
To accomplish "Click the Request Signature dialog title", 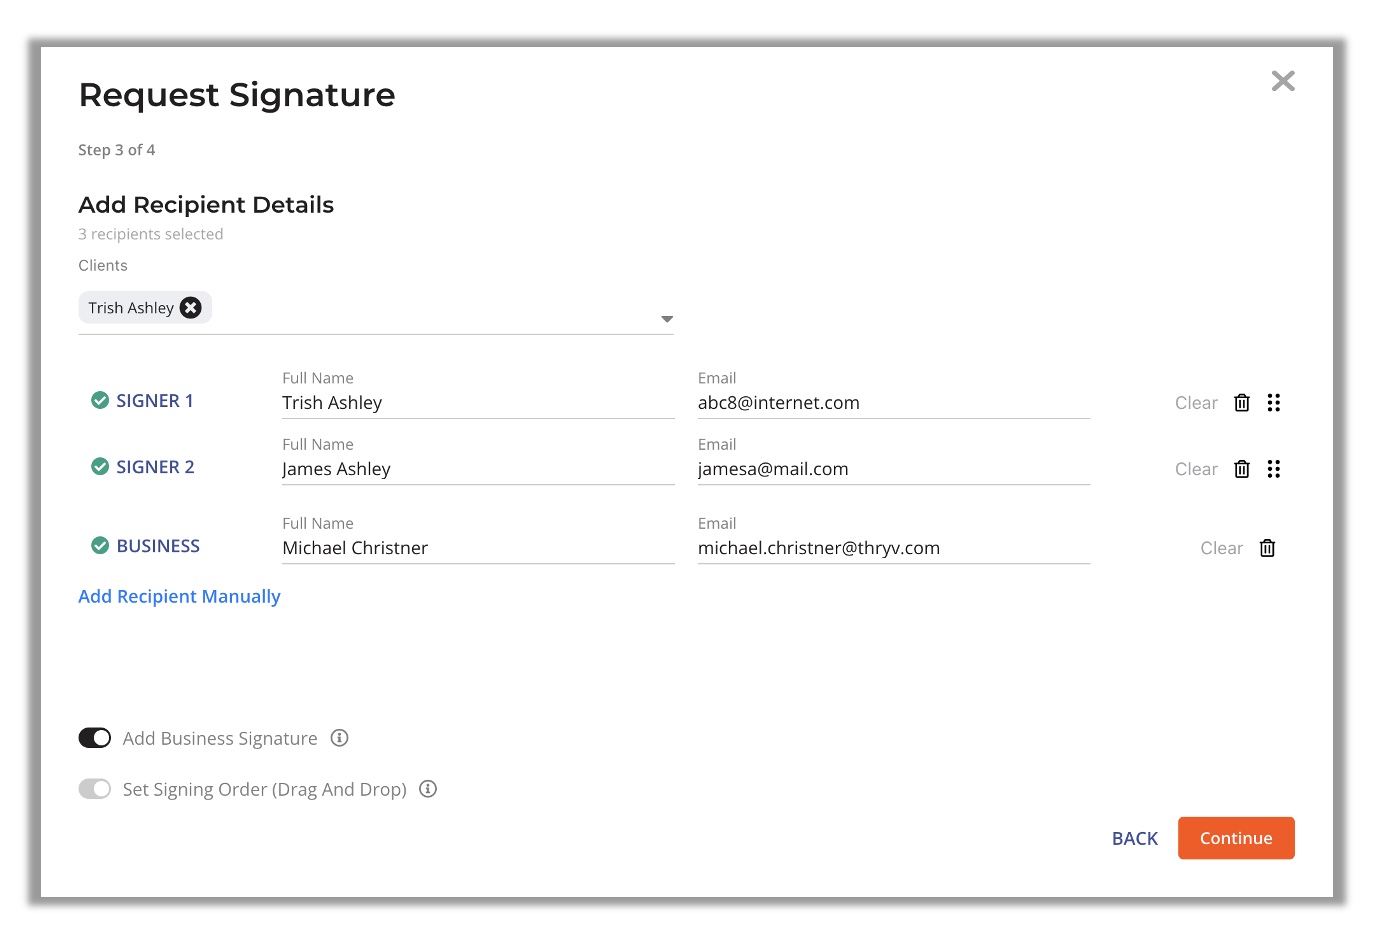I will (237, 95).
